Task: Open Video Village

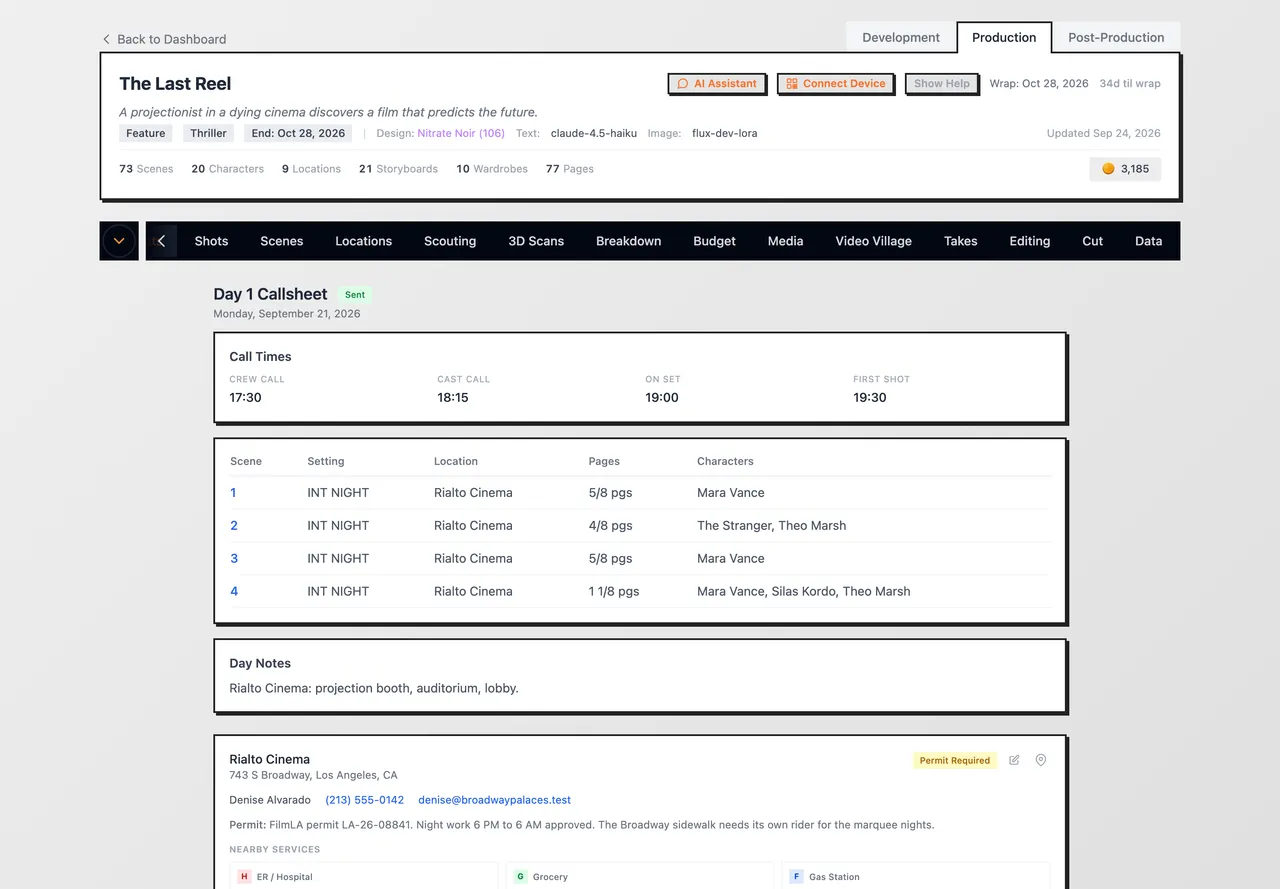Action: tap(874, 241)
